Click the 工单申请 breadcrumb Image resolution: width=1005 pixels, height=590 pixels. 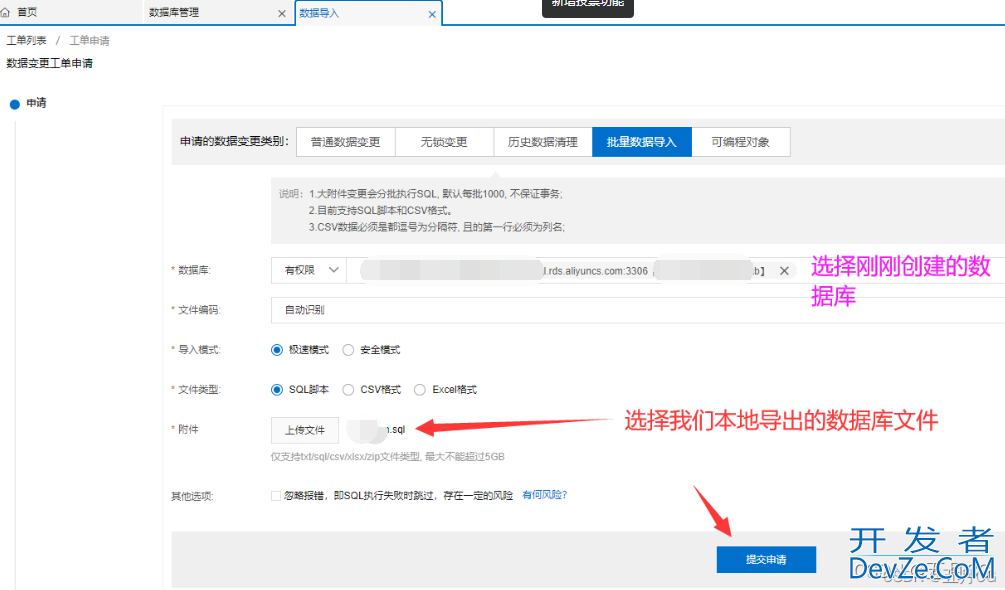89,40
